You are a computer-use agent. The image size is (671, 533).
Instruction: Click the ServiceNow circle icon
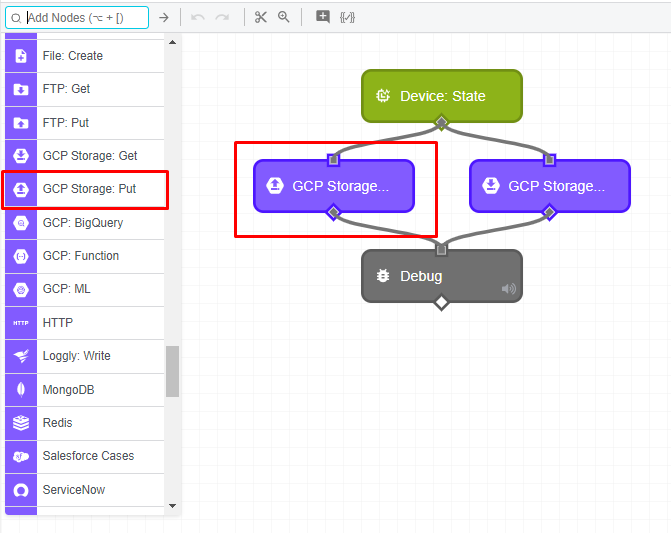(21, 490)
